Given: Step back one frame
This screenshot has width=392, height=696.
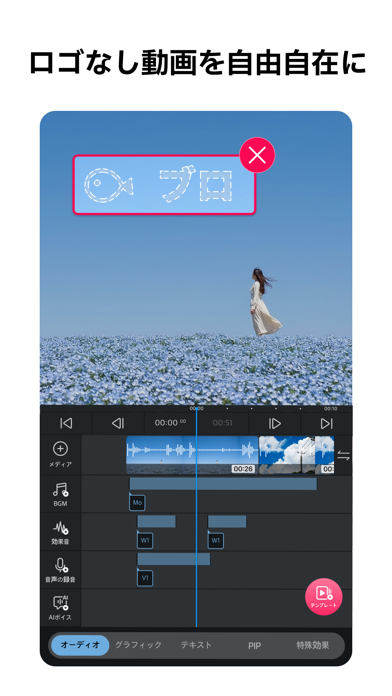Looking at the screenshot, I should point(118,423).
